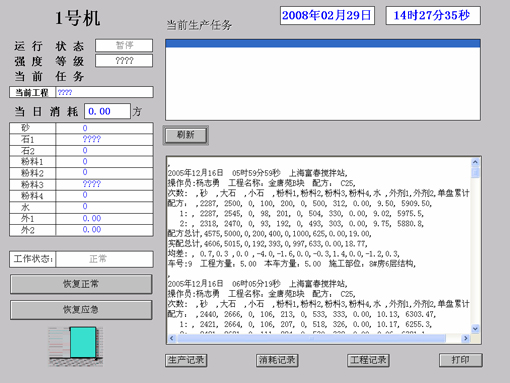Click the cyan tank level icon

83,343
